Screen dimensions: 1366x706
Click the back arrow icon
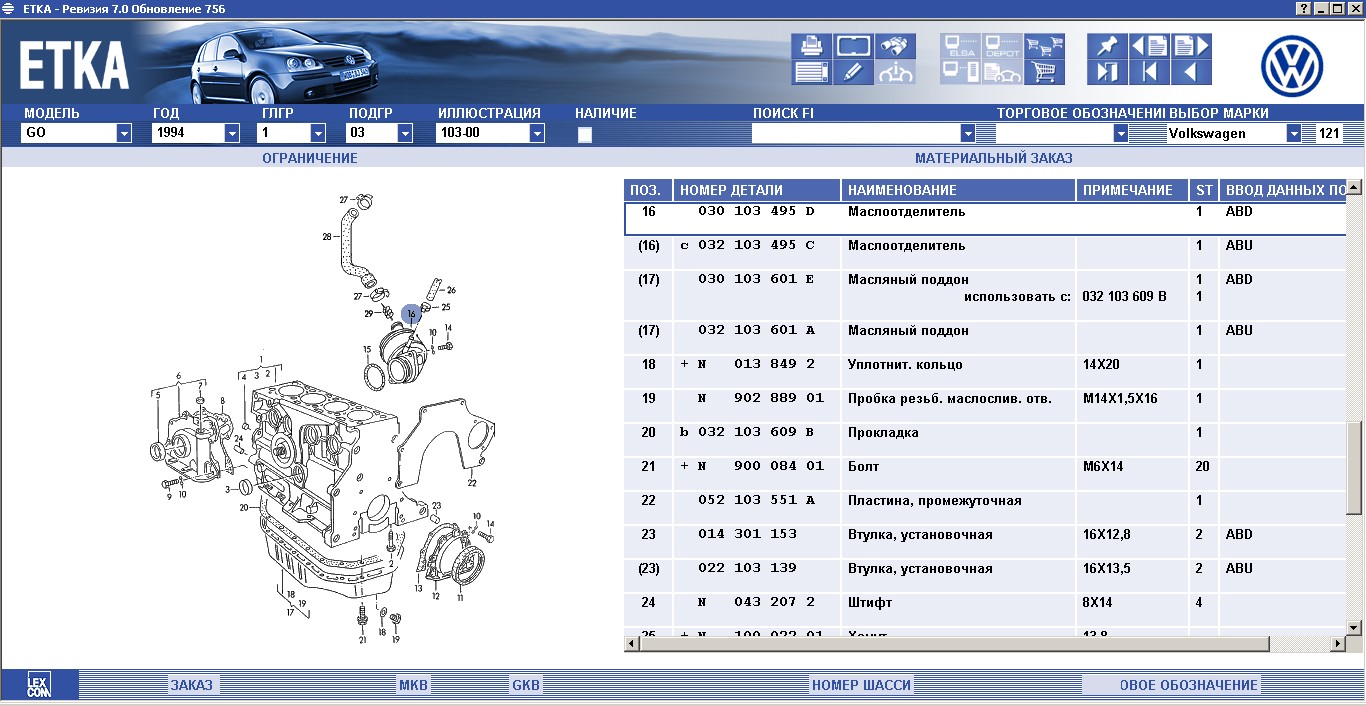click(1191, 72)
